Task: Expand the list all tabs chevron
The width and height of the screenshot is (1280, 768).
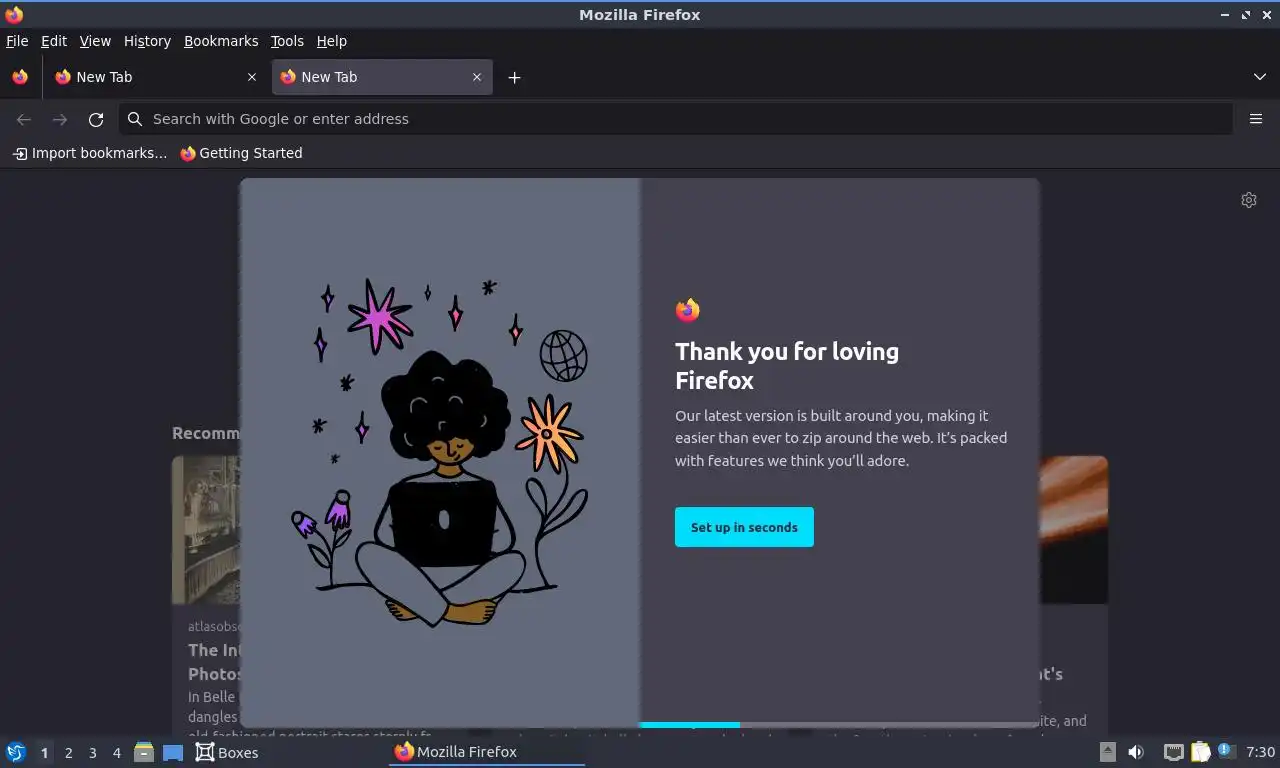Action: (x=1260, y=77)
